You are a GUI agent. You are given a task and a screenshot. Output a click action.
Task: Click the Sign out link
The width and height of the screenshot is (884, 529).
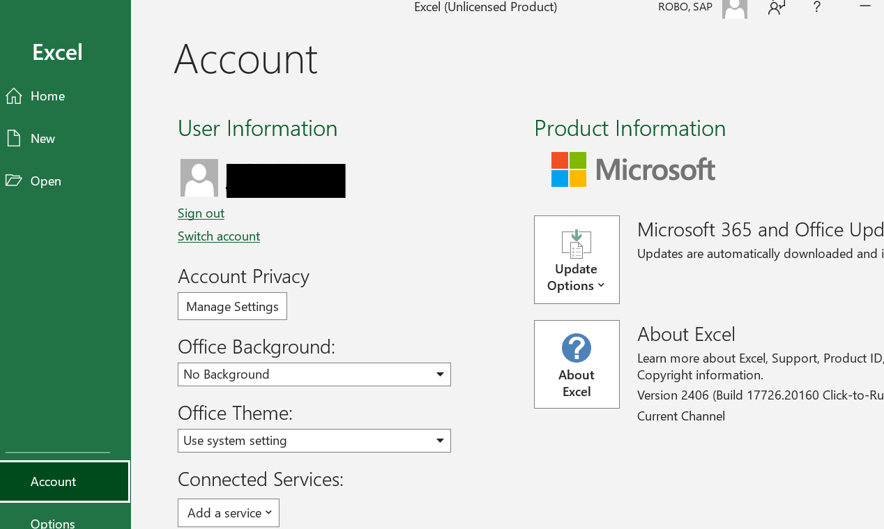point(201,213)
